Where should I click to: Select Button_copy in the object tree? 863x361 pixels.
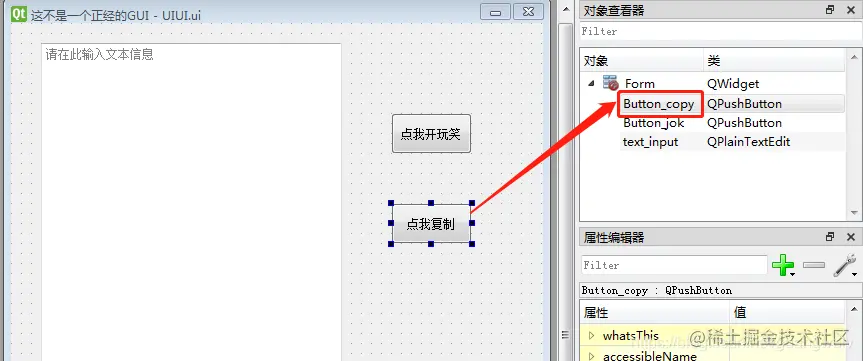pyautogui.click(x=659, y=104)
